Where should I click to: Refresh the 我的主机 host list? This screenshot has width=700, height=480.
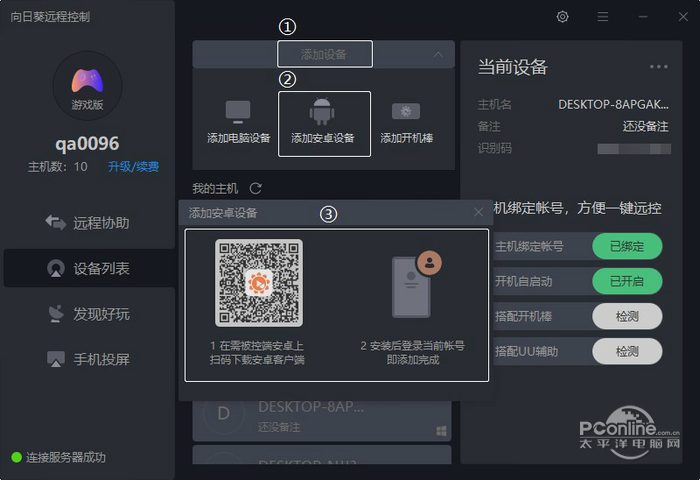tap(255, 188)
